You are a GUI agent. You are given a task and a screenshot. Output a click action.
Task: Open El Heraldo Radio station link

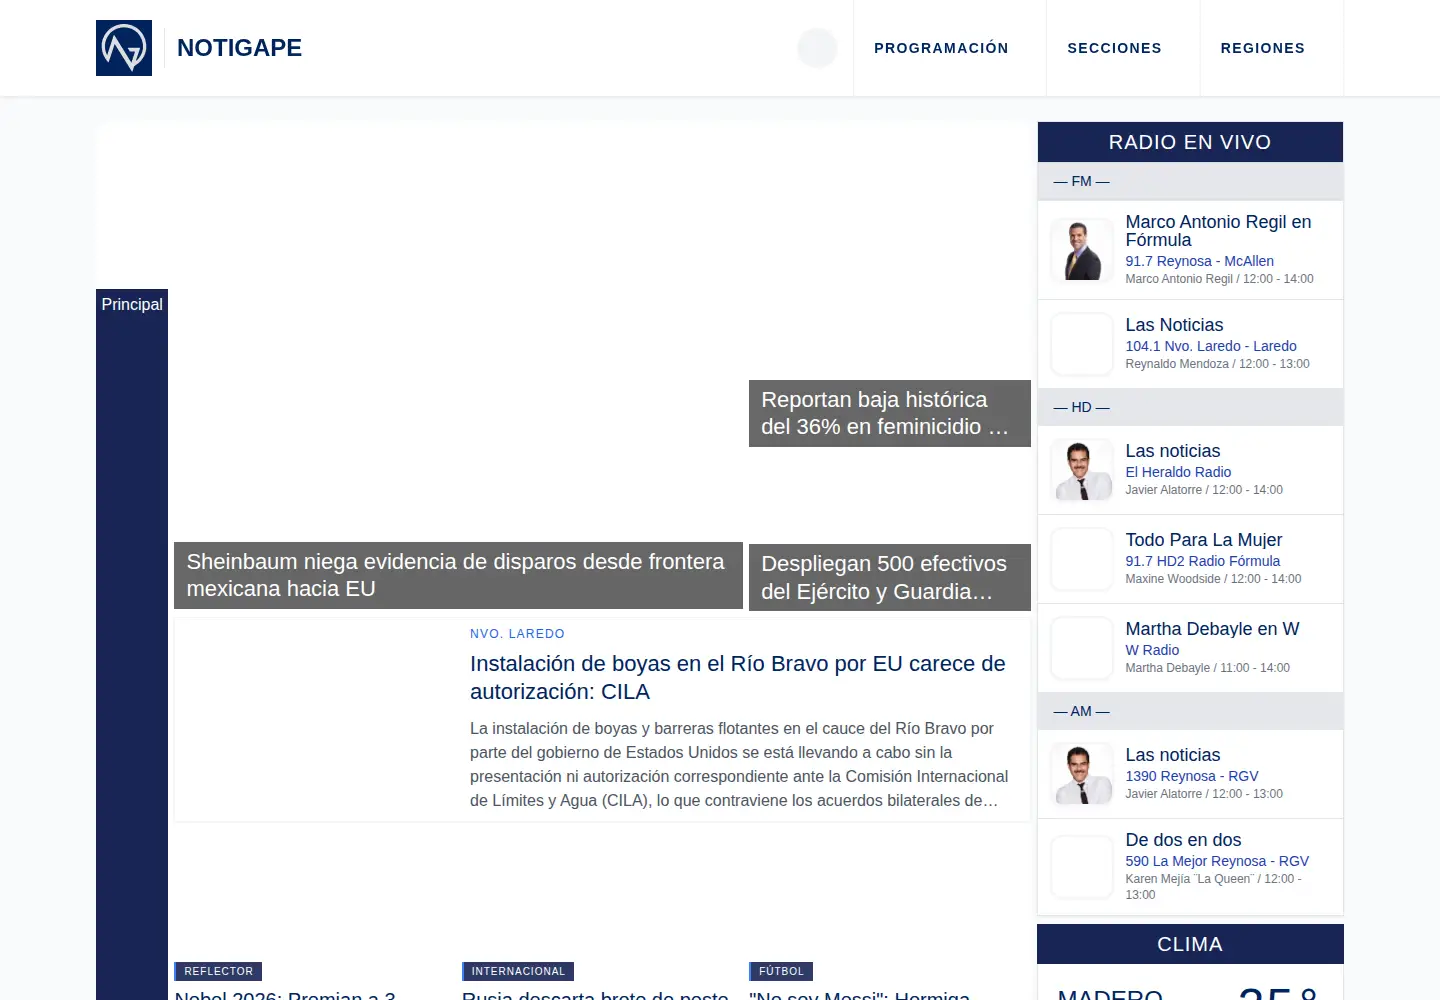[x=1178, y=472]
